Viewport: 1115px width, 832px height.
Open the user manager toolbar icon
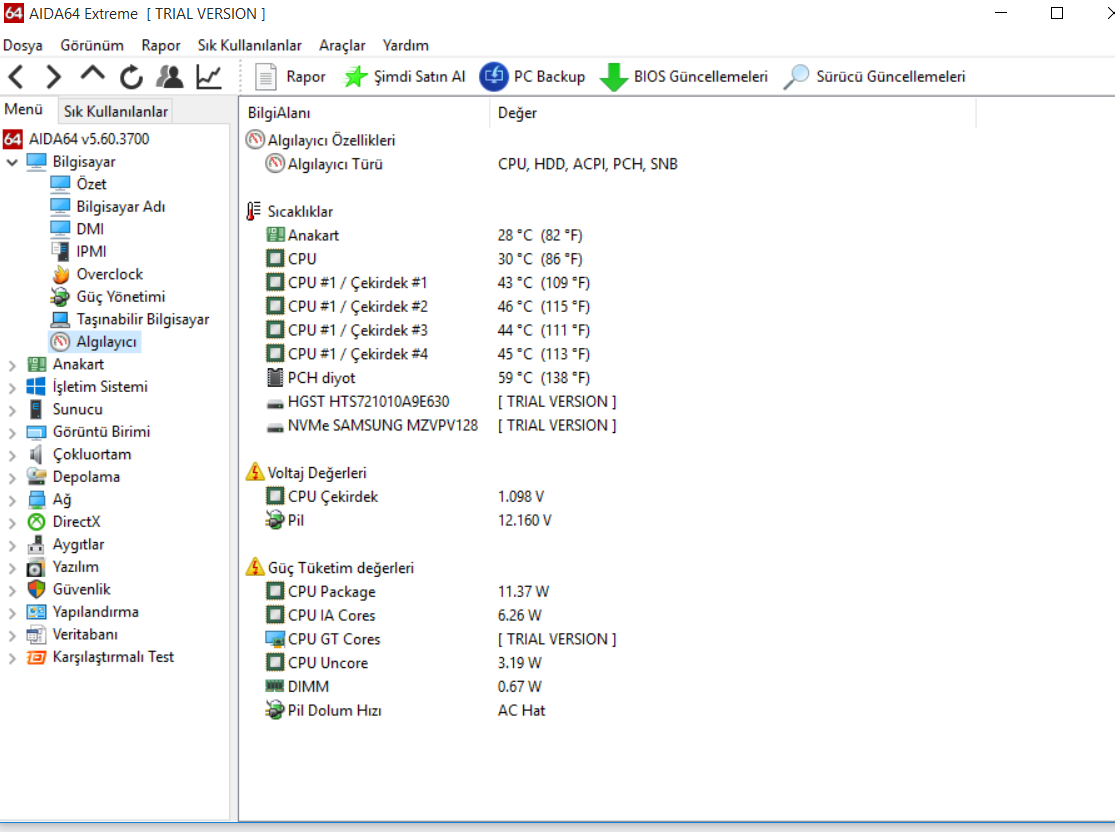point(169,76)
